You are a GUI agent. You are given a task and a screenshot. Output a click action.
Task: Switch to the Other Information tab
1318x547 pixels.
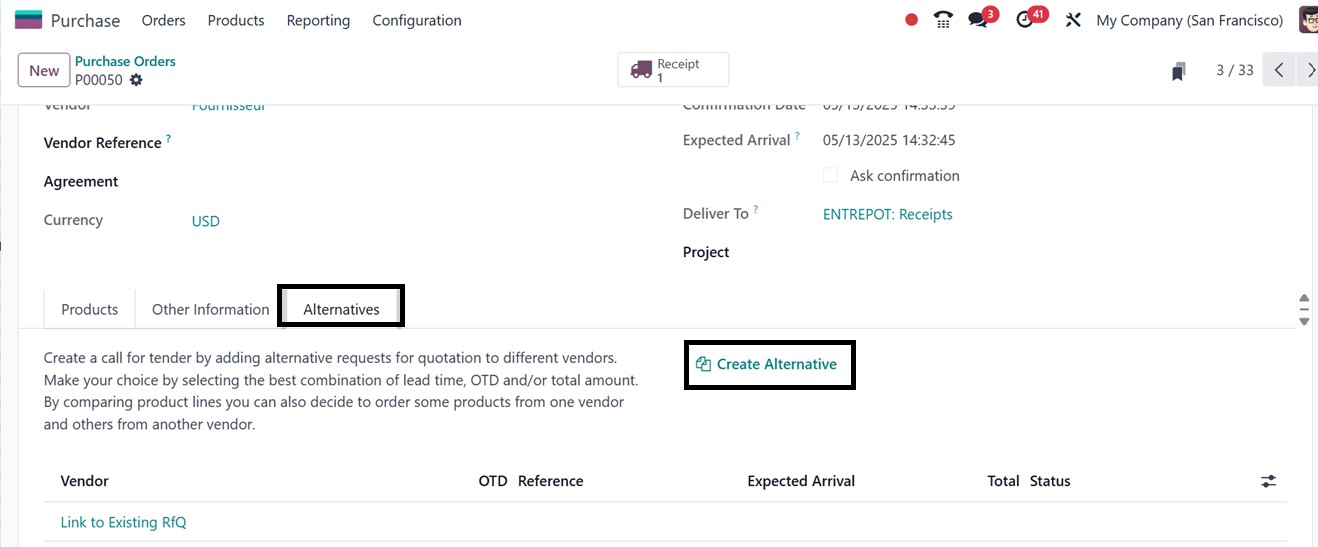[x=210, y=310]
